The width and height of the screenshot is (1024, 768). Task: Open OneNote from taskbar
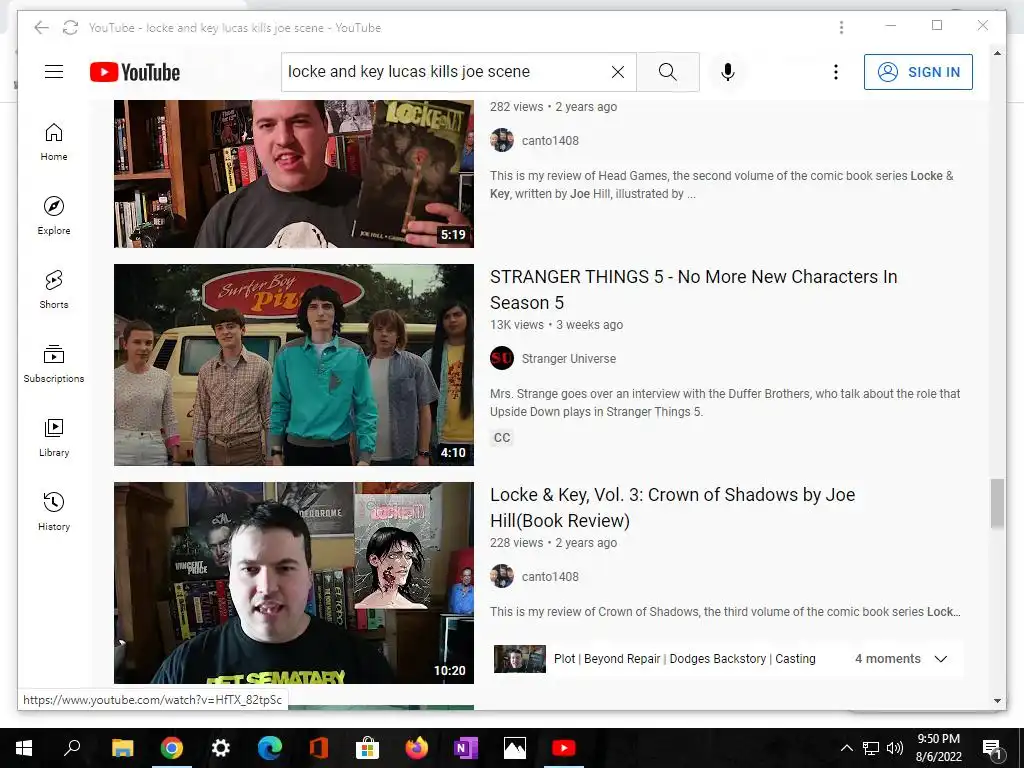click(466, 748)
